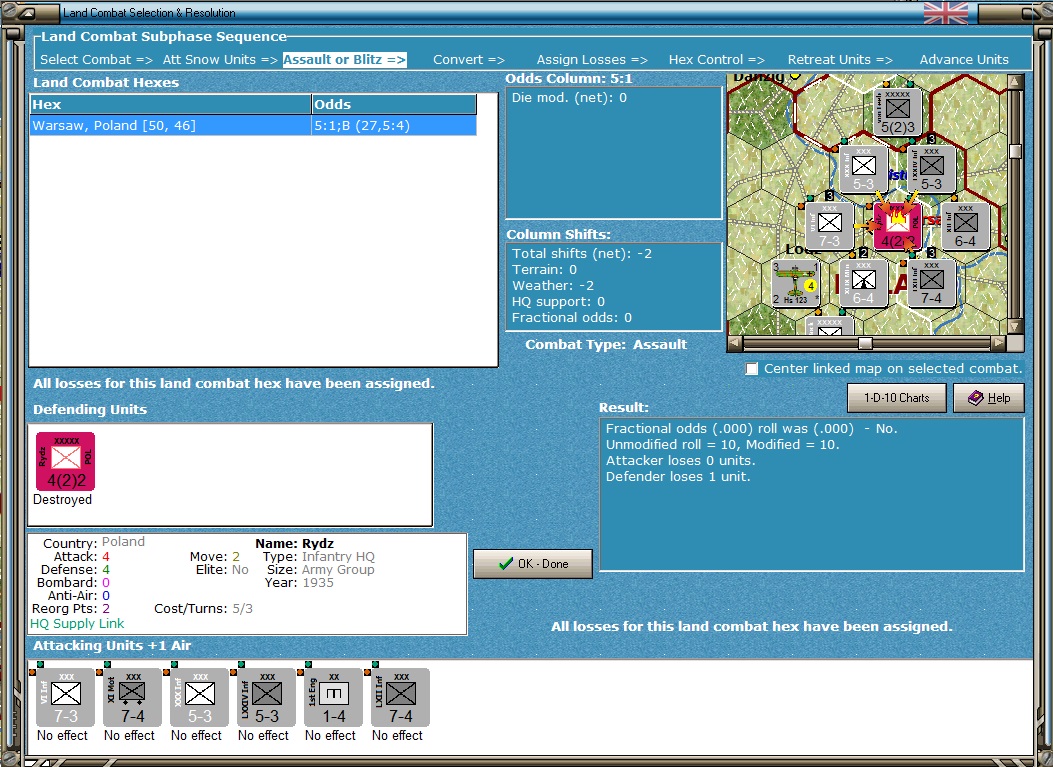Click the Assign Losses subphase label
Viewport: 1053px width, 767px height.
pos(592,60)
